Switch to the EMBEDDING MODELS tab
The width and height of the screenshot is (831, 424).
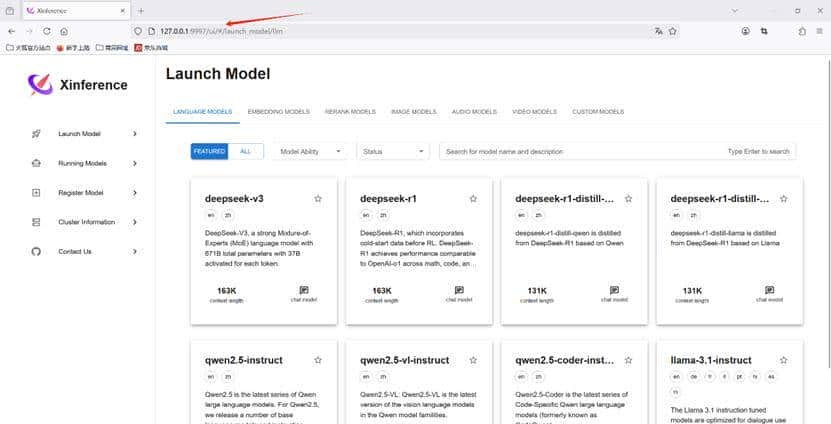(x=278, y=112)
